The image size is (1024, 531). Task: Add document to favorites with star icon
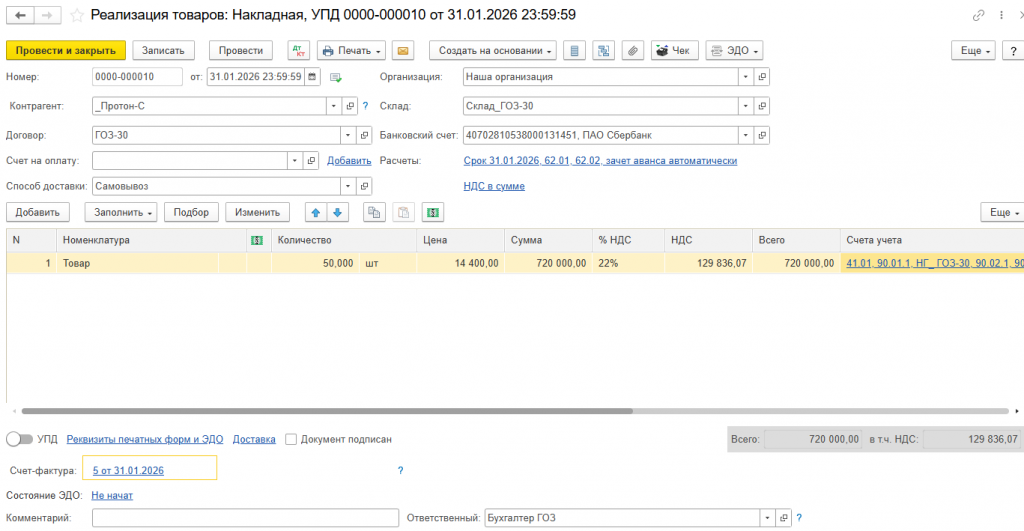[77, 15]
